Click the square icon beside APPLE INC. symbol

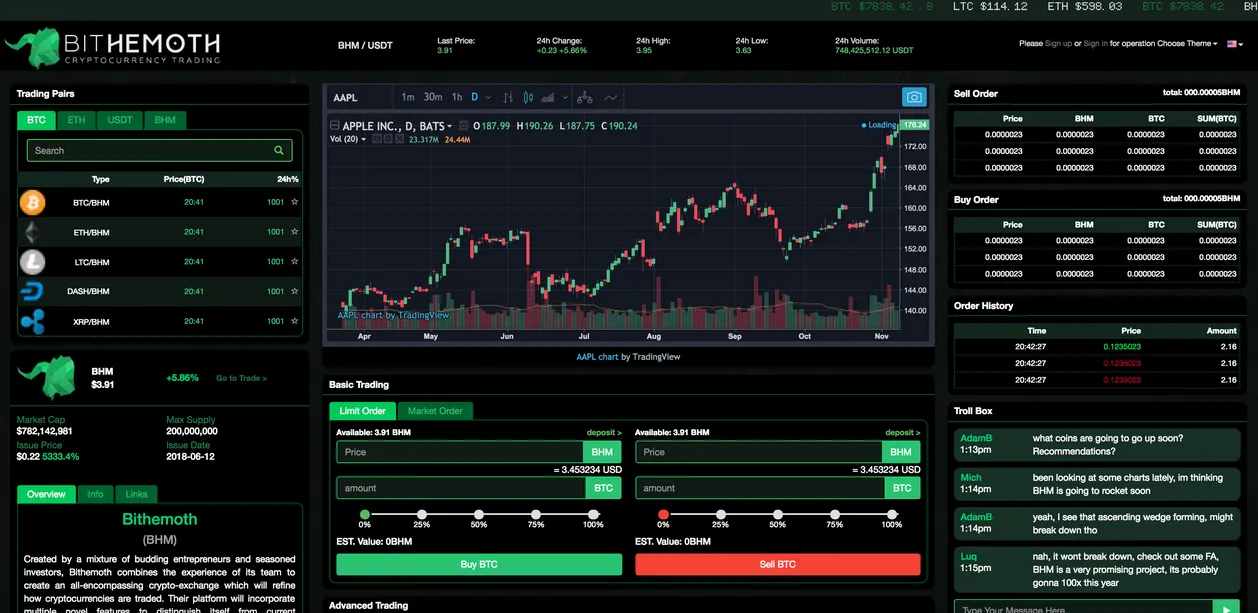(463, 125)
